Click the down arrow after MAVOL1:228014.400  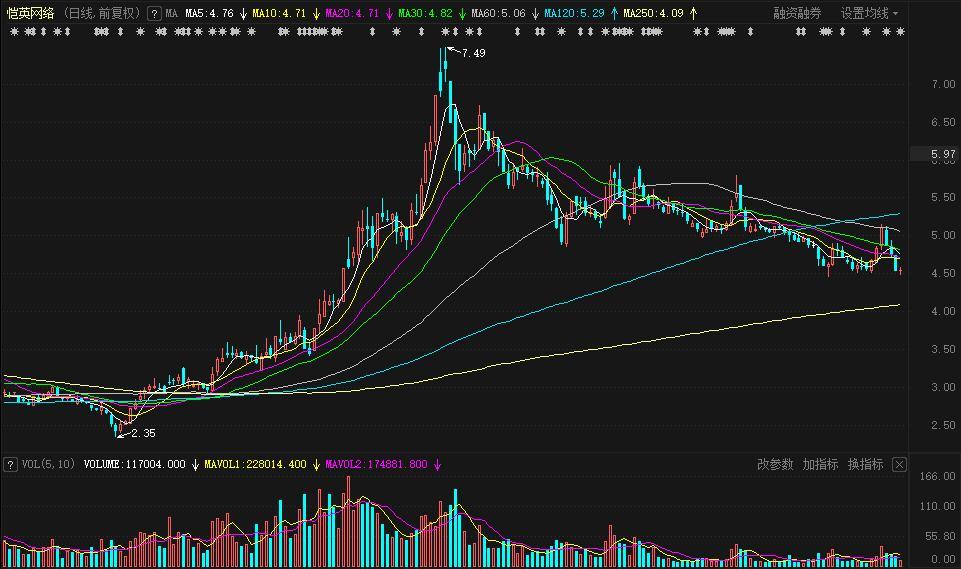click(316, 465)
